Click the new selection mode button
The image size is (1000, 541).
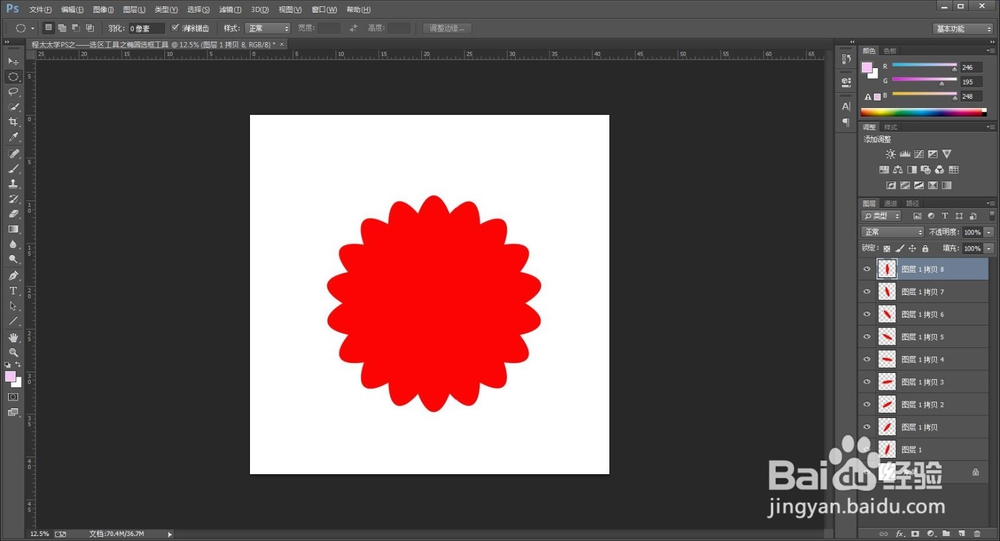point(48,28)
